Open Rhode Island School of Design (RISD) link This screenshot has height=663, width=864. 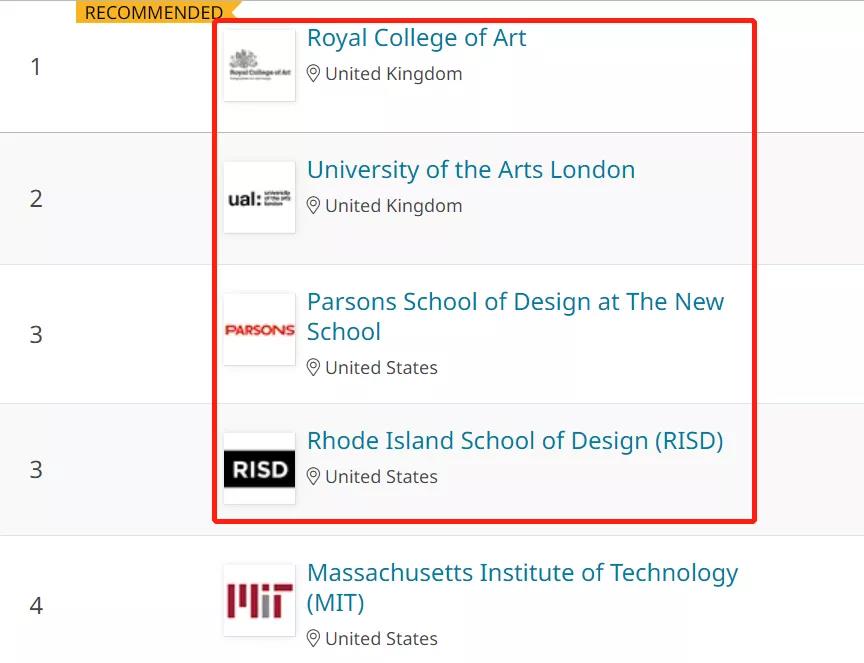click(515, 441)
